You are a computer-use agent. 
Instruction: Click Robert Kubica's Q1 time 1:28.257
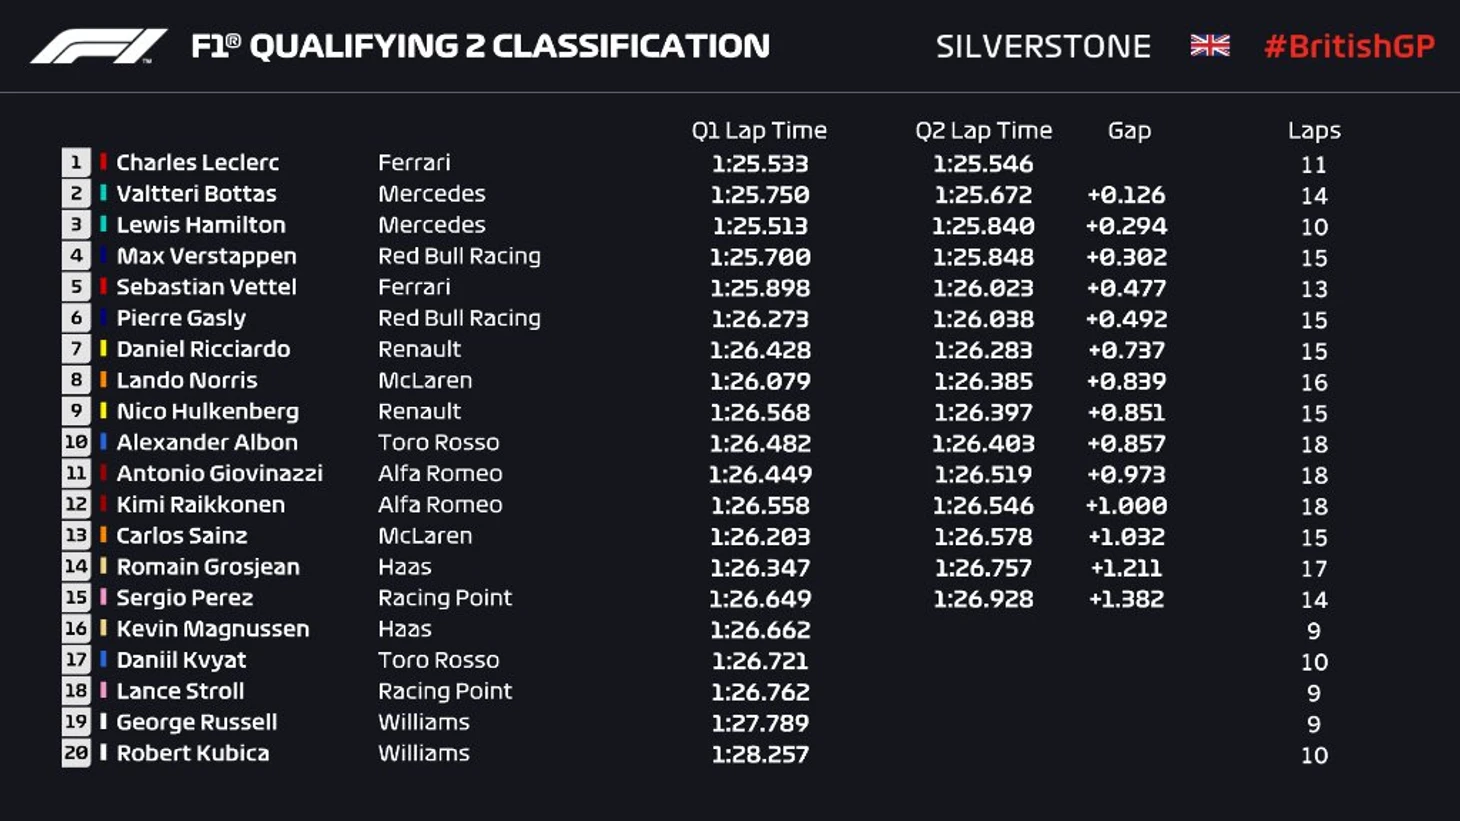(x=760, y=754)
